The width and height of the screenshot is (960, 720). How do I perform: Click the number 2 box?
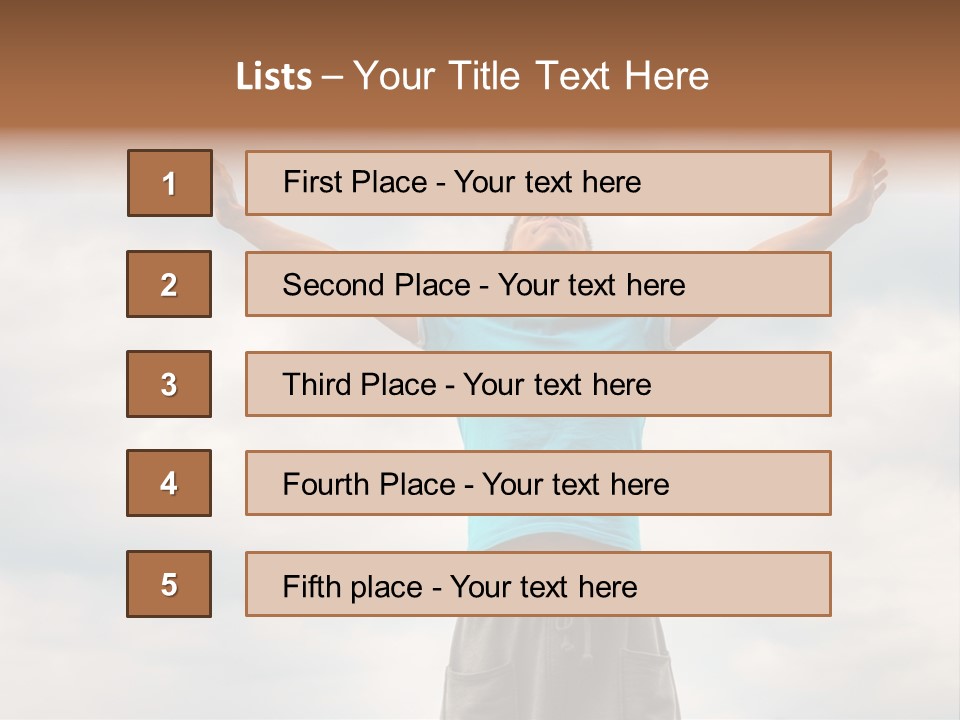(x=169, y=284)
